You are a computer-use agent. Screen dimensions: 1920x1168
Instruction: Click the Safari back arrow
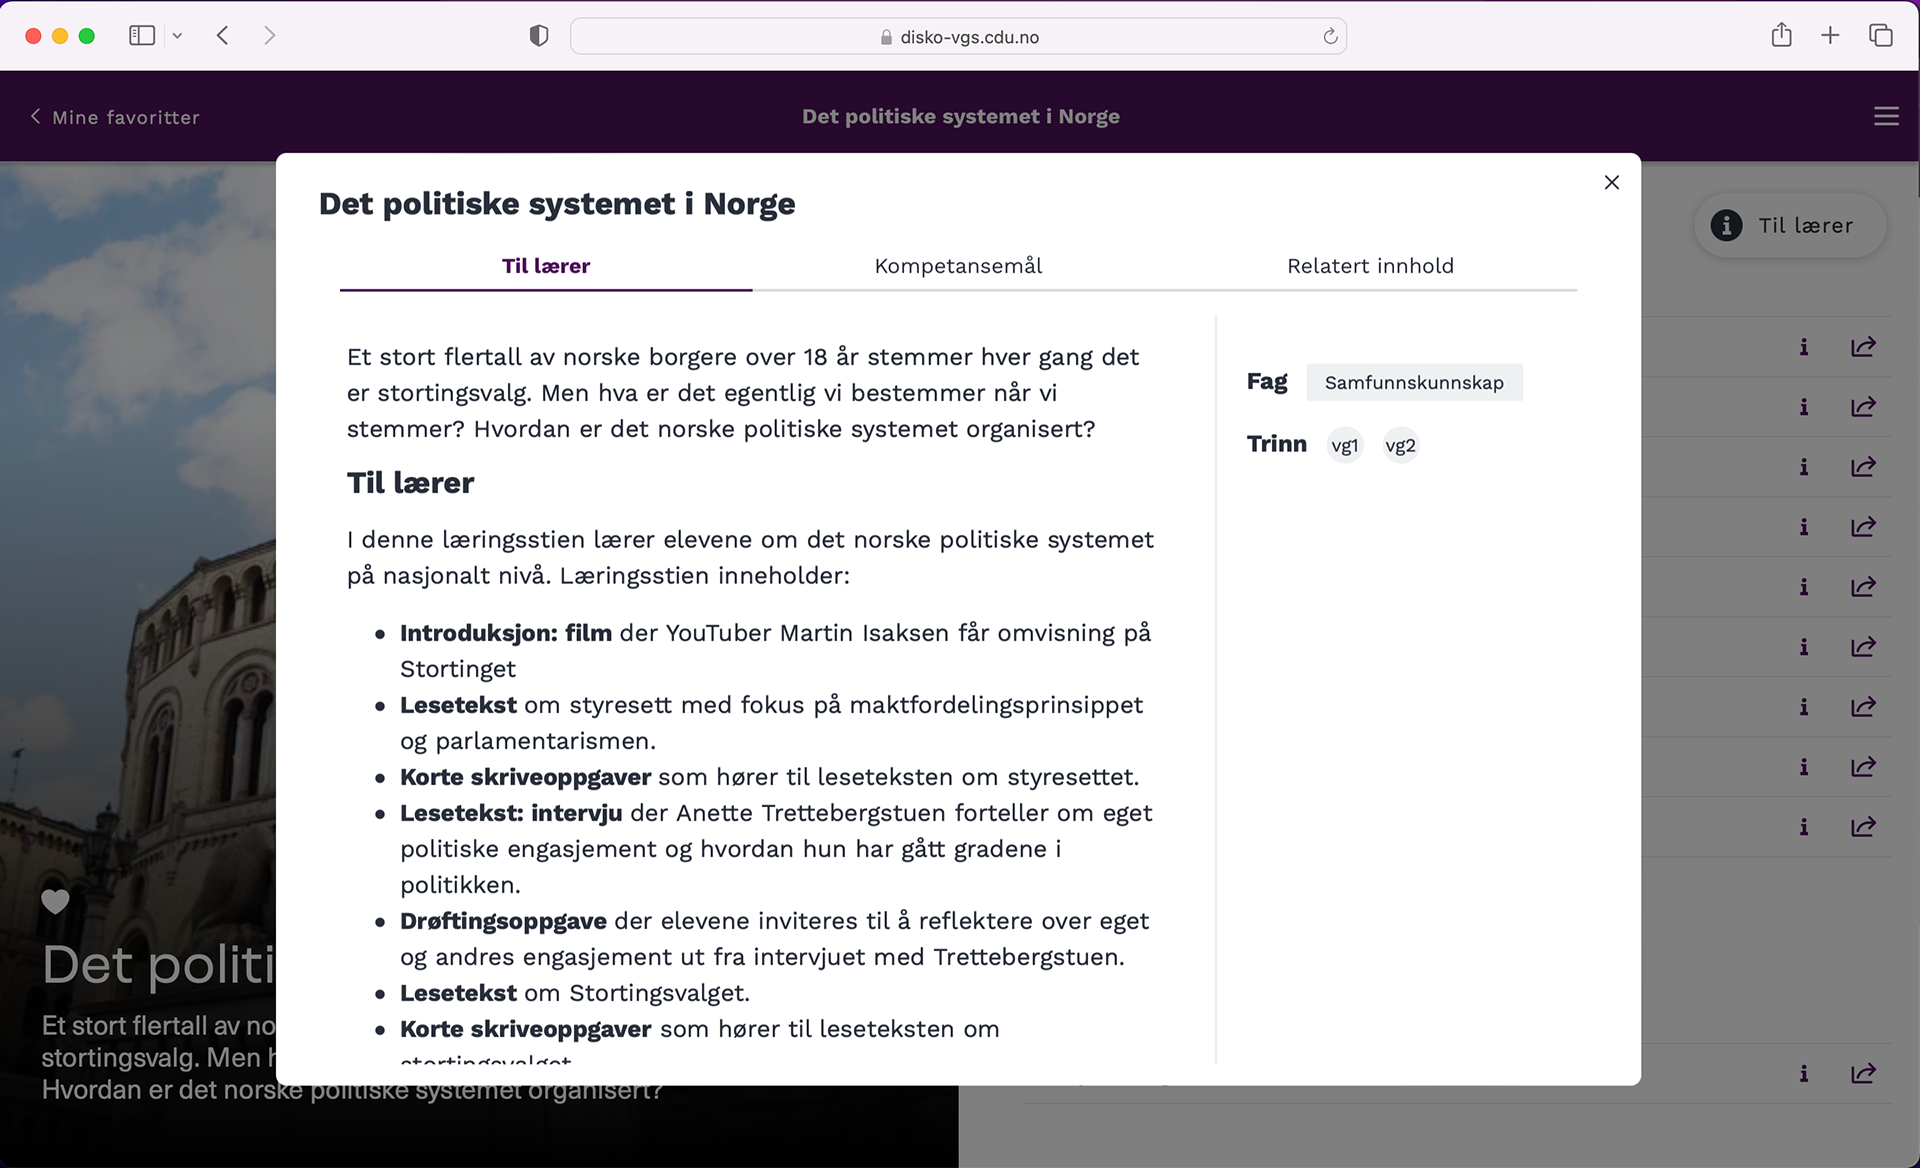[223, 36]
